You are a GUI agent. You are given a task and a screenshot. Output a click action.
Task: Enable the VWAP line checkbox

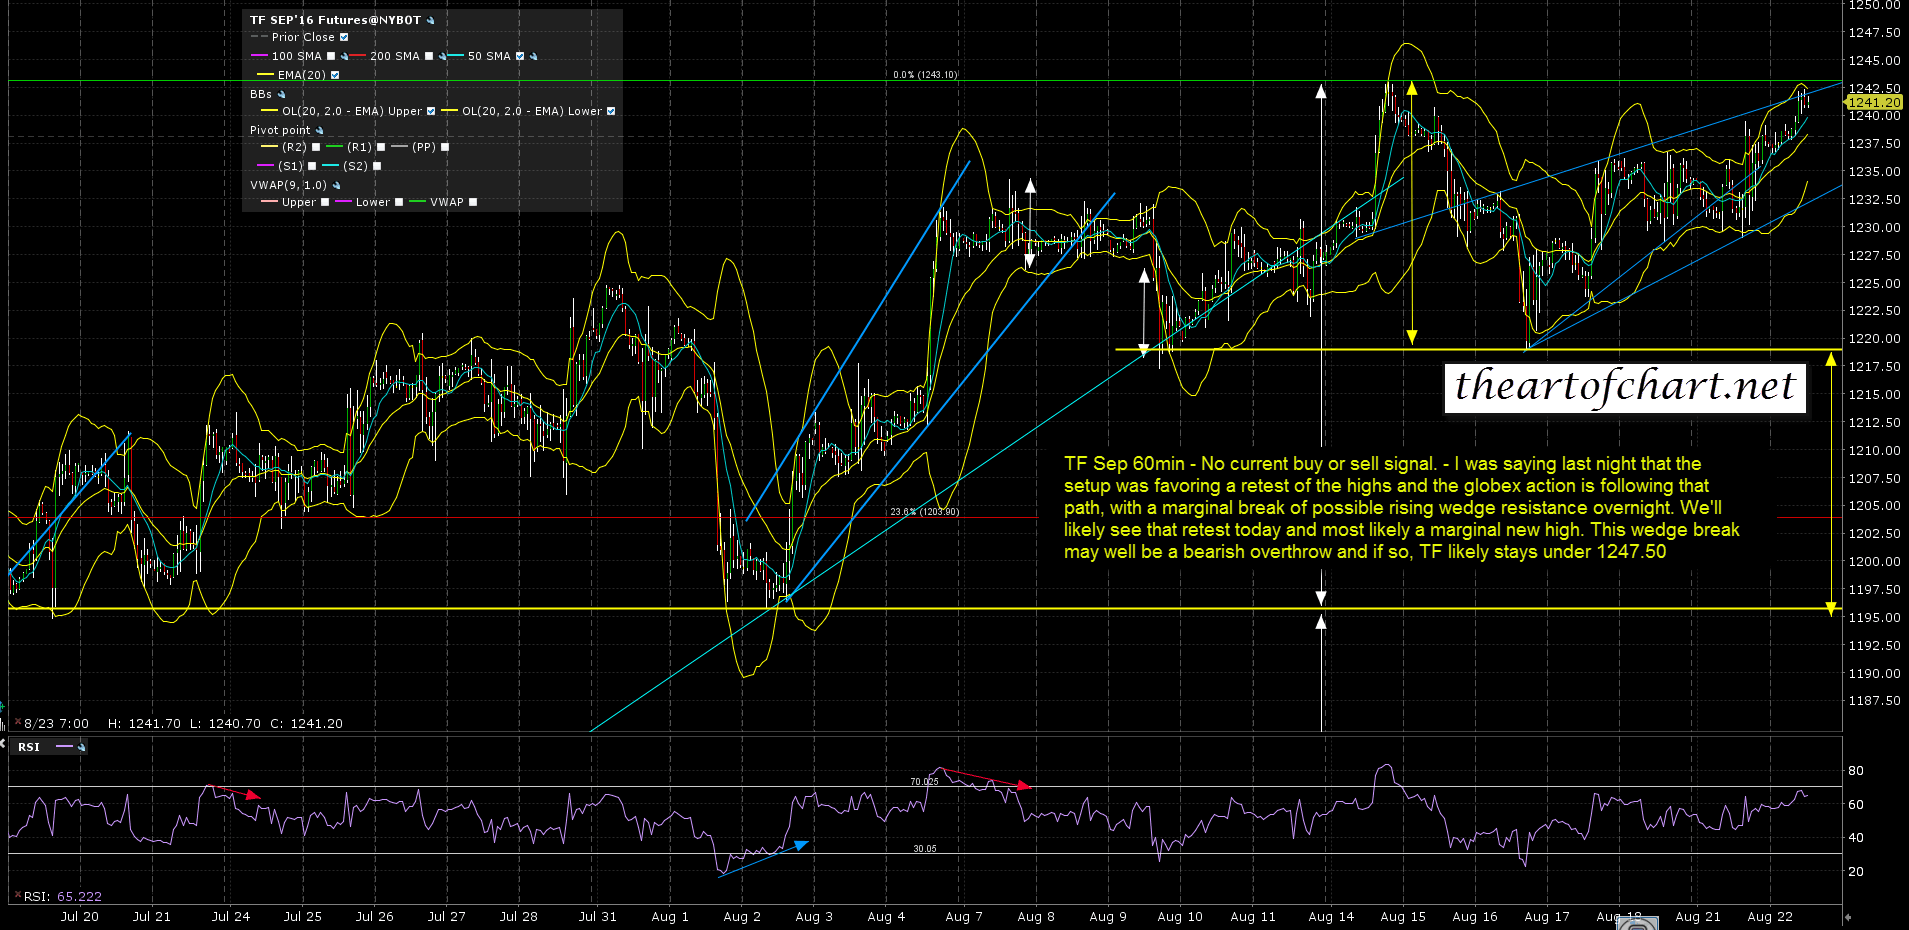point(473,202)
